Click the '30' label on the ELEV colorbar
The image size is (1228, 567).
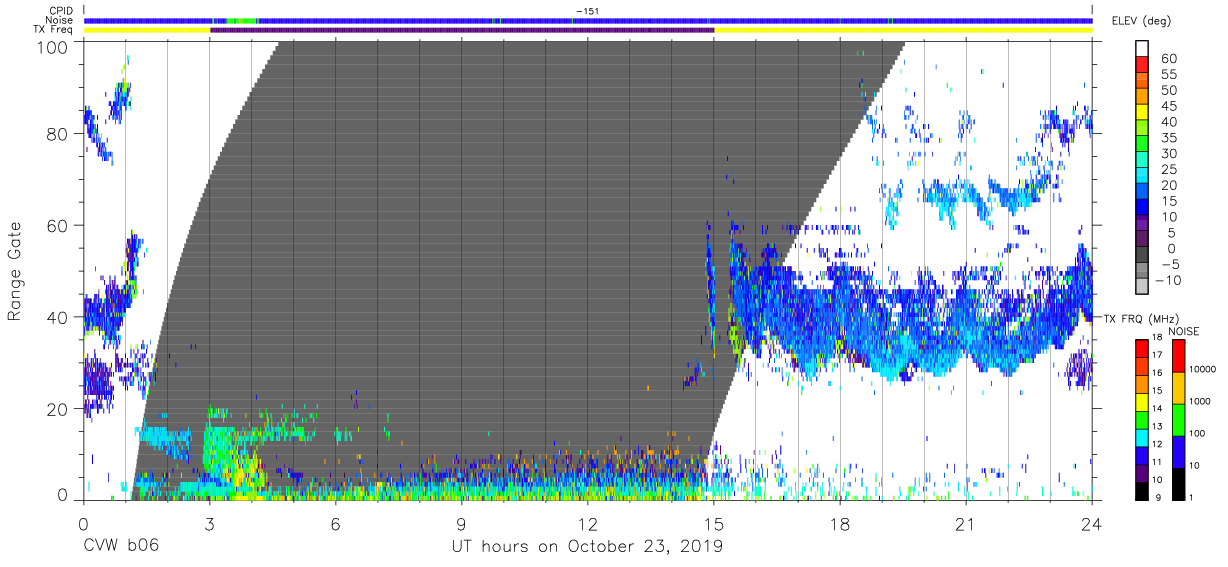1169,153
